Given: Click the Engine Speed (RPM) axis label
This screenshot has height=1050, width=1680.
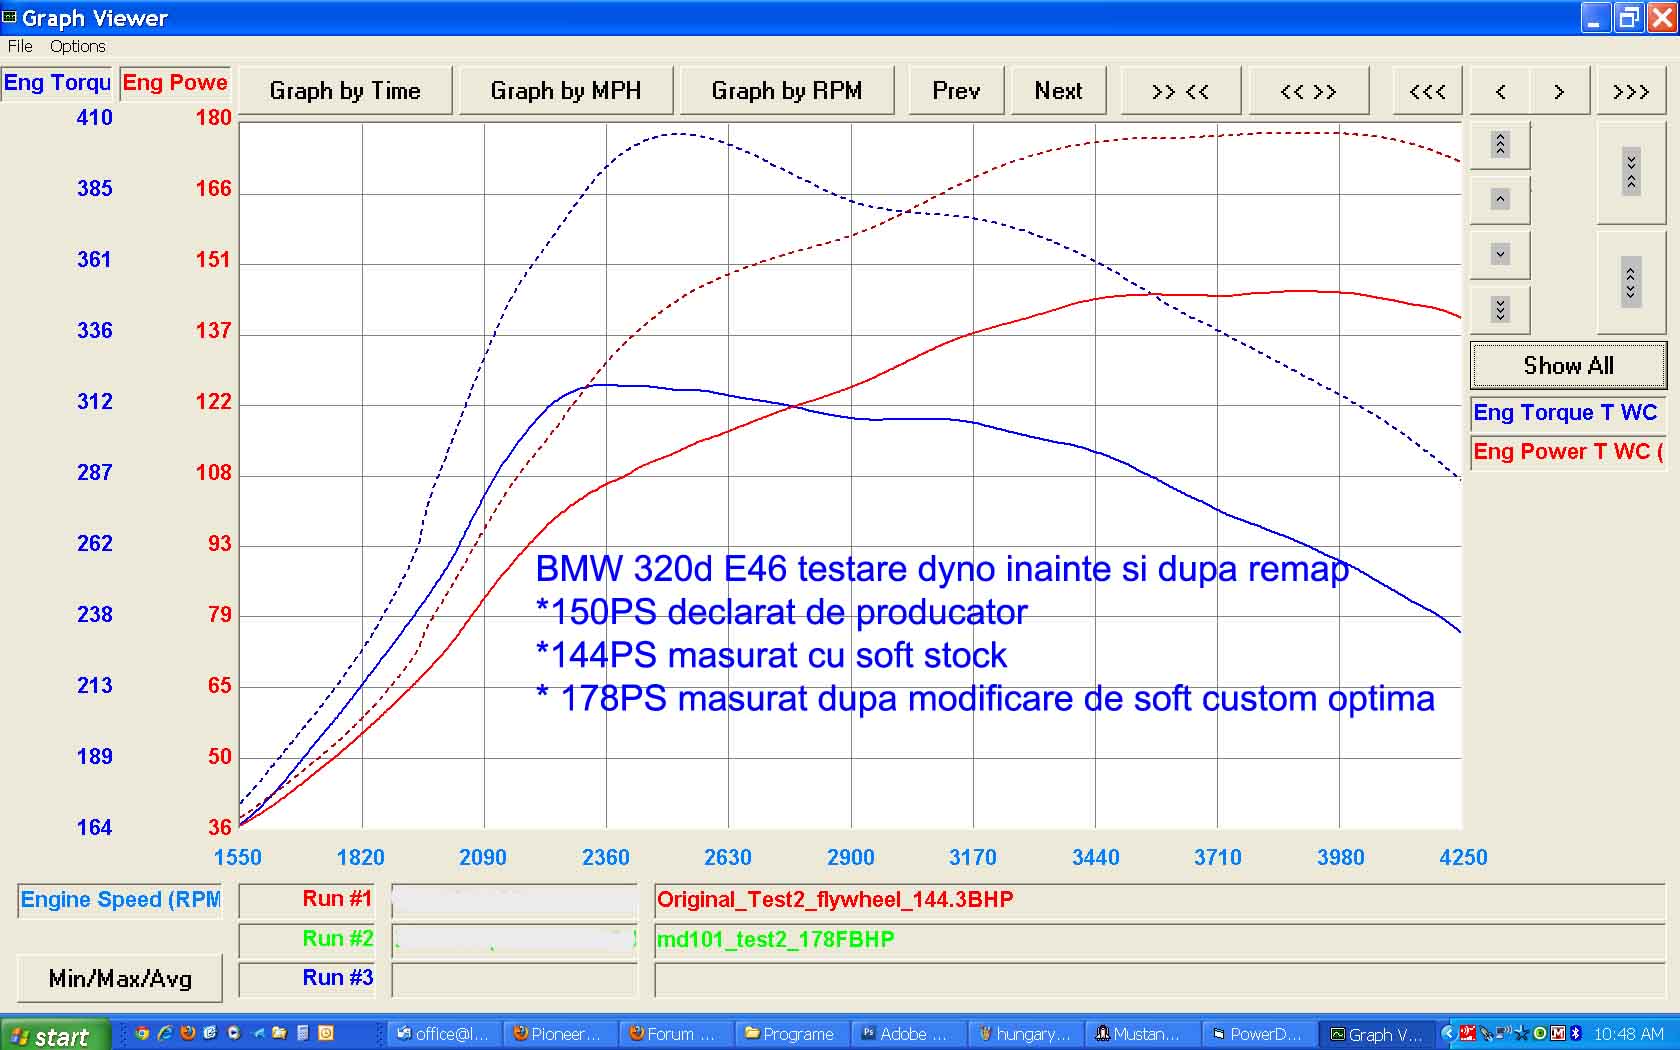Looking at the screenshot, I should pos(120,900).
